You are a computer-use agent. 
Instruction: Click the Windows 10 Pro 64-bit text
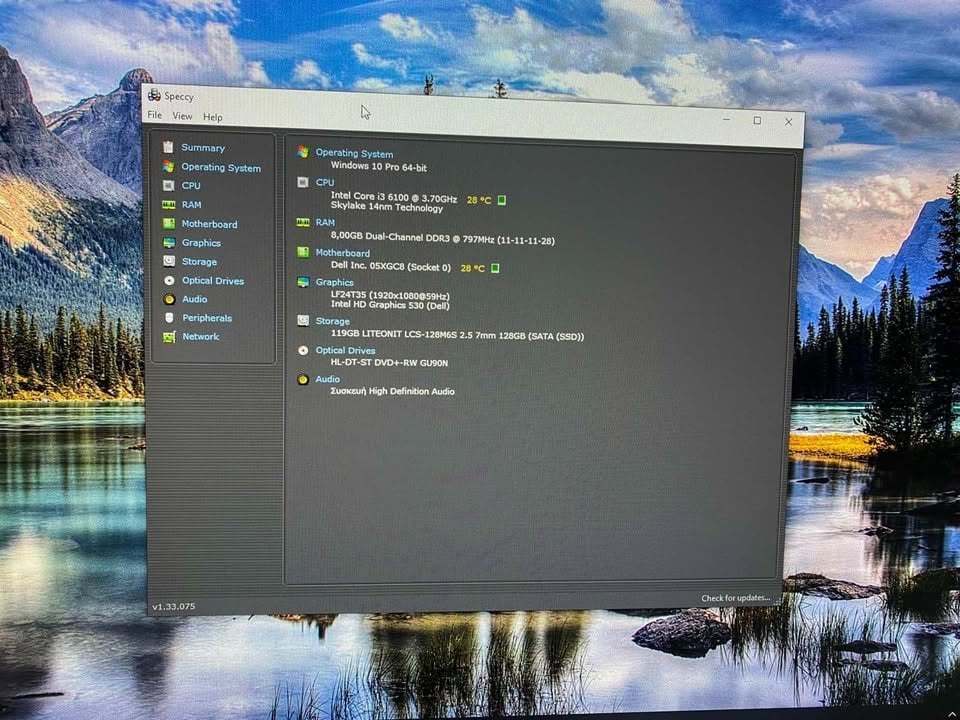pos(378,166)
